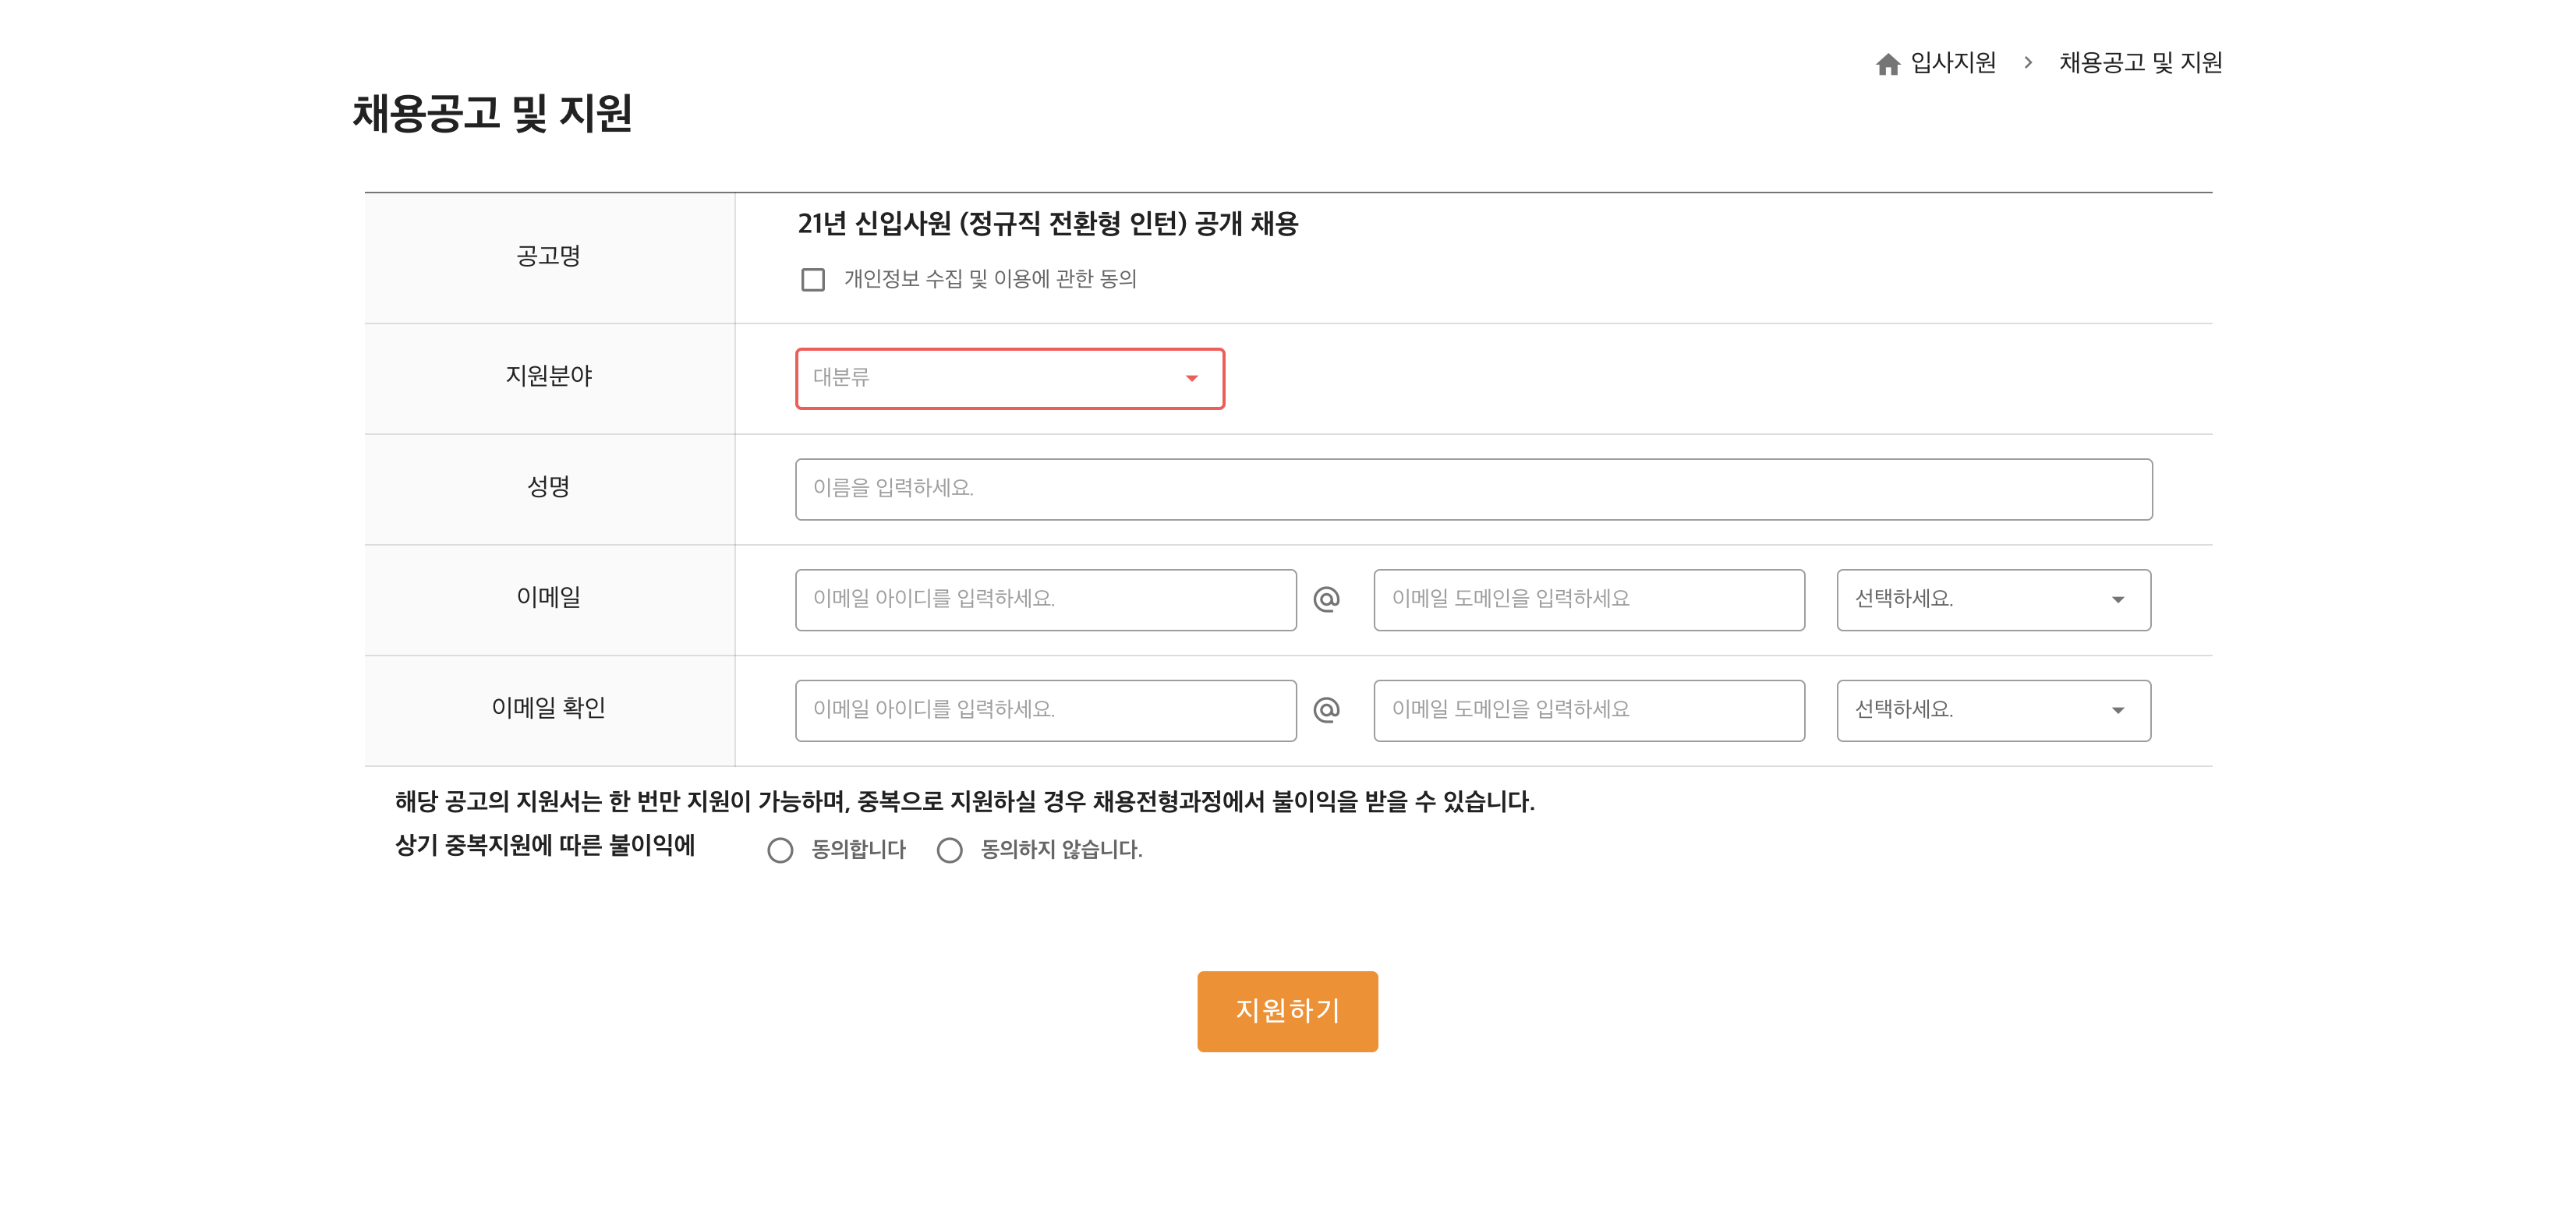Open the 대분류 dropdown for 지원분야

tap(1009, 378)
